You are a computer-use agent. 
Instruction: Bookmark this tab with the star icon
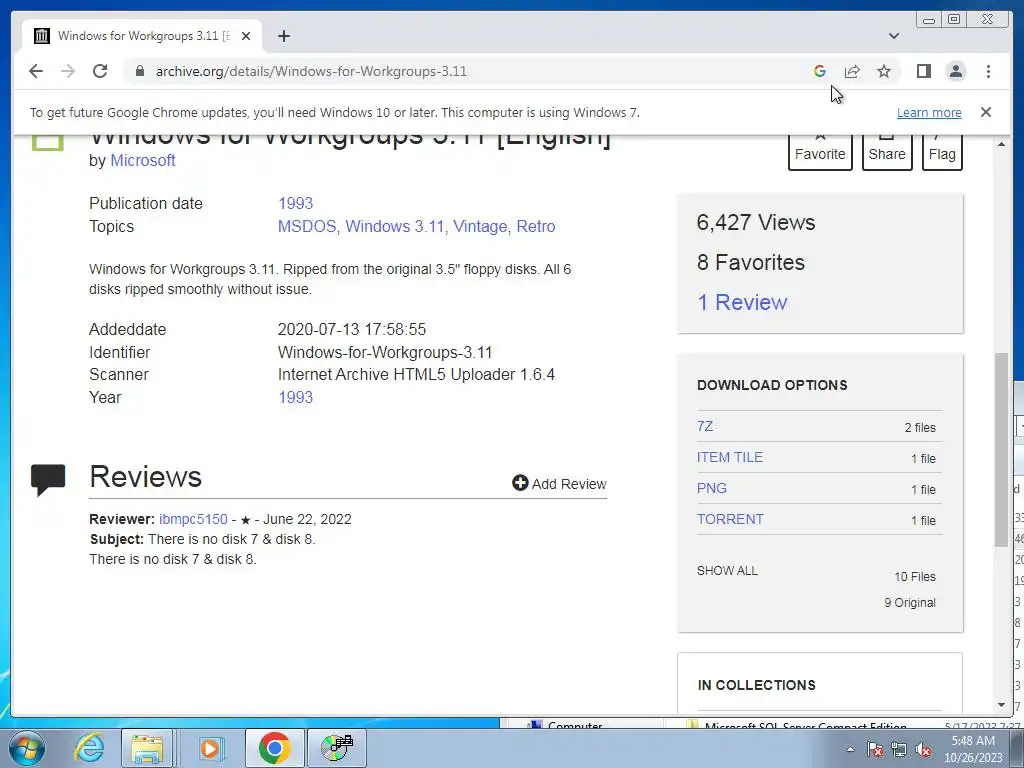[884, 71]
